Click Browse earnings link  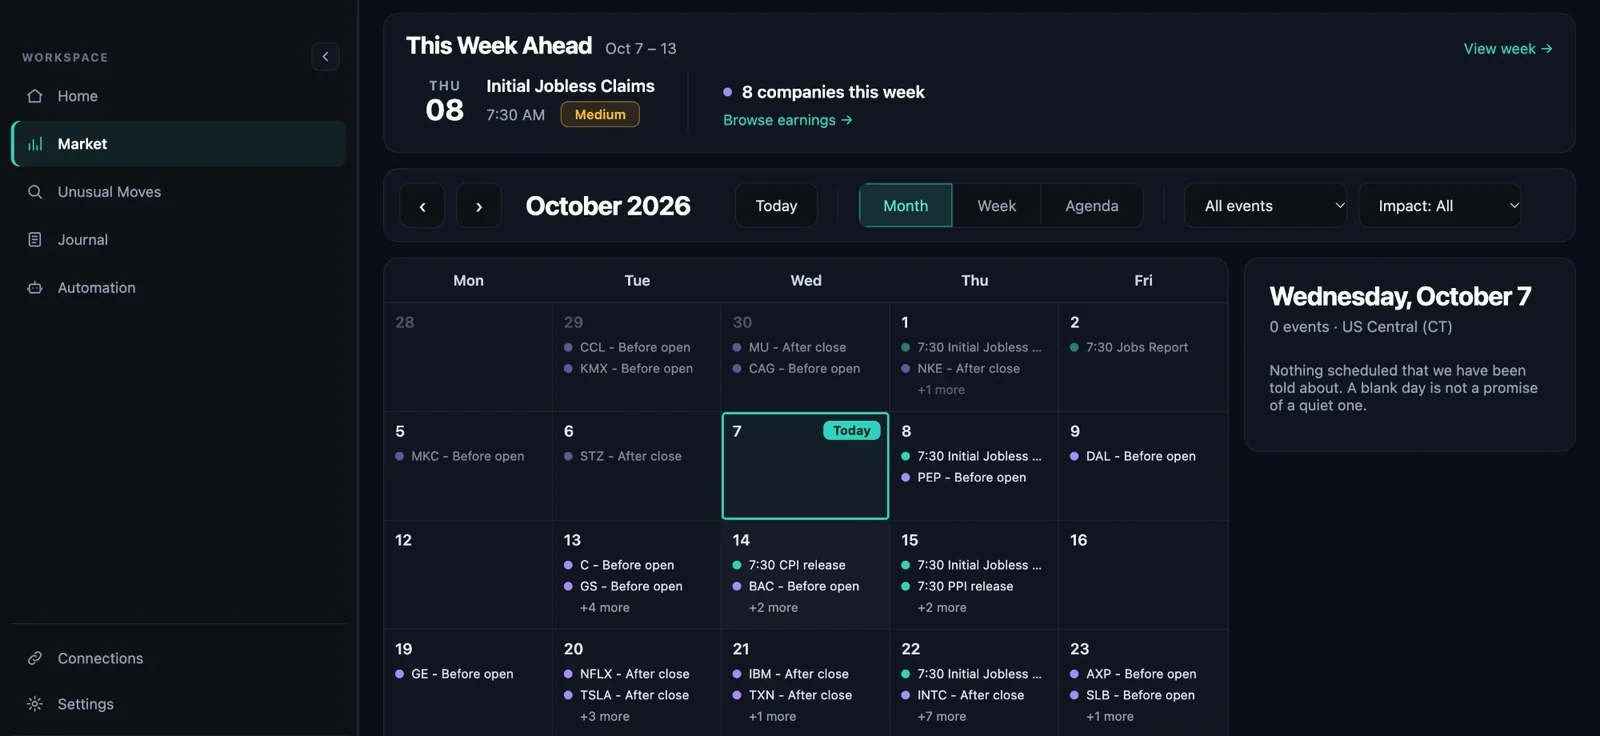click(788, 120)
